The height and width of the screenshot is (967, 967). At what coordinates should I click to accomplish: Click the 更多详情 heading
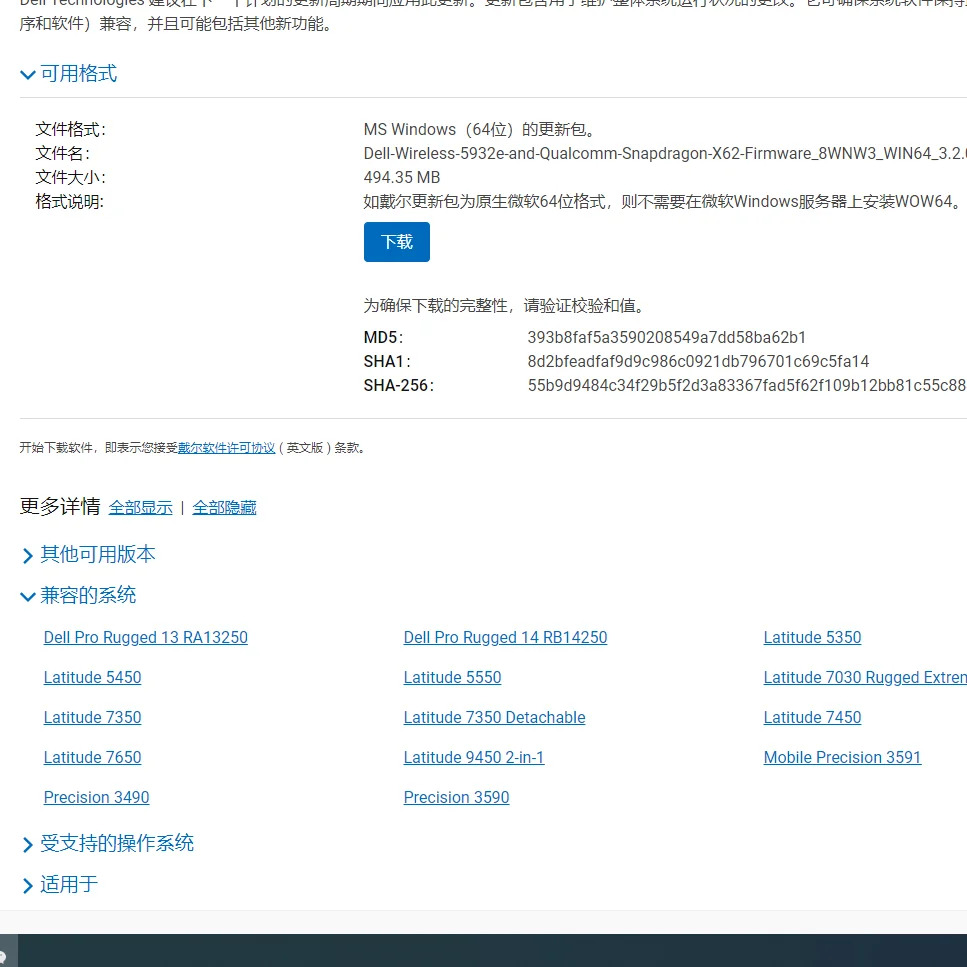60,506
